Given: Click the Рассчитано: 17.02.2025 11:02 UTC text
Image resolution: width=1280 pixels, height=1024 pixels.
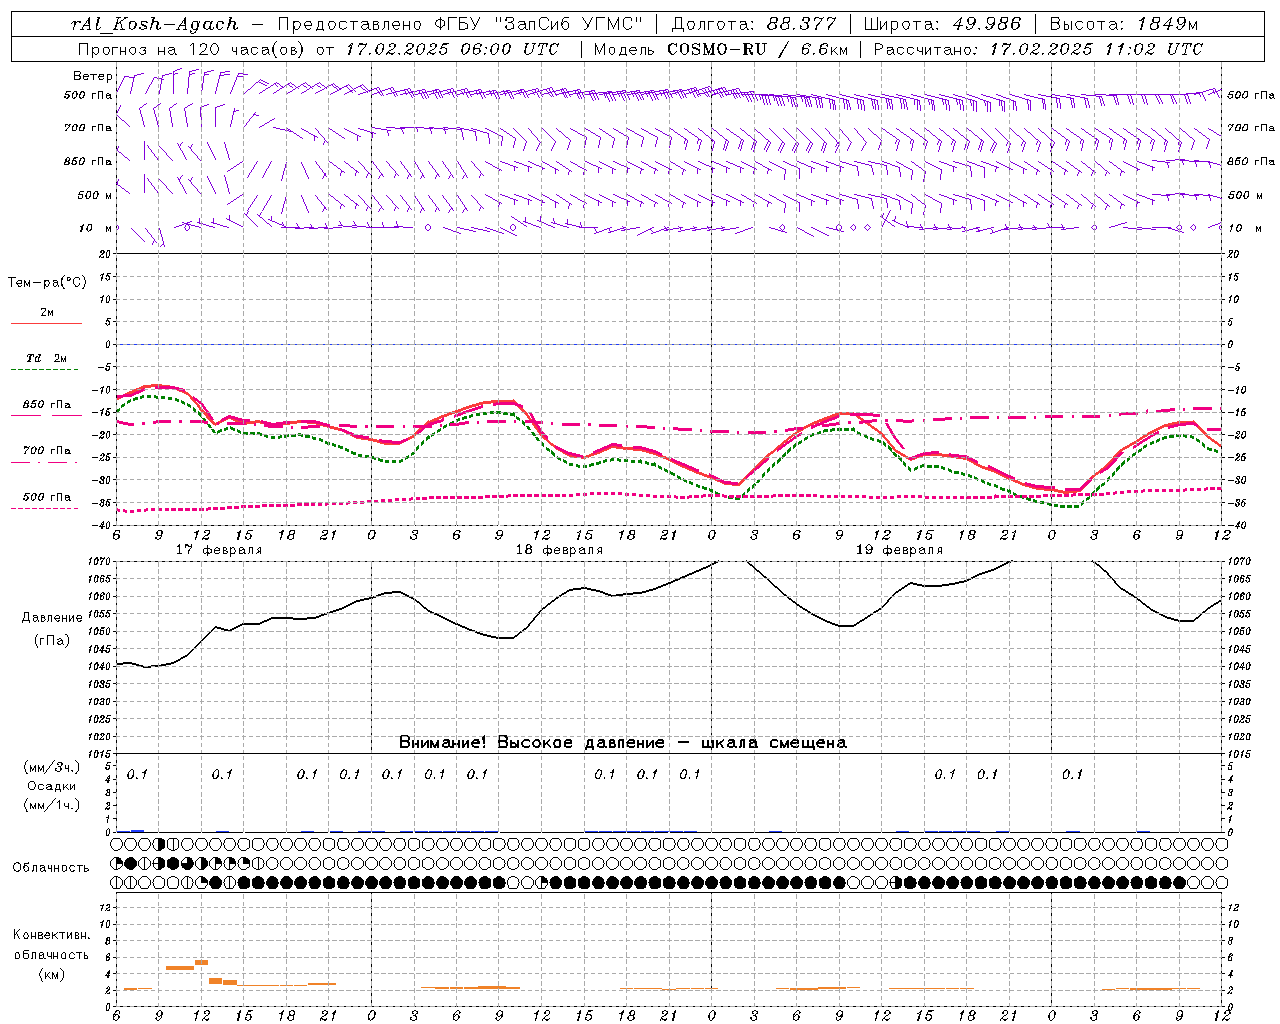Looking at the screenshot, I should pyautogui.click(x=1039, y=49).
